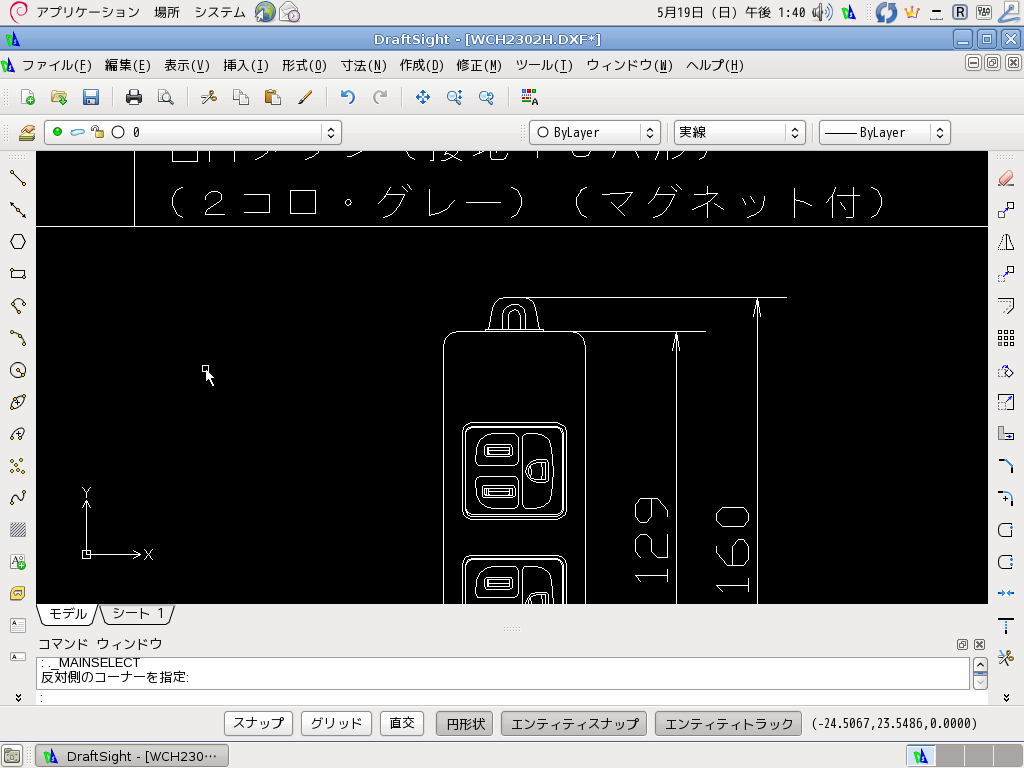Click command window scroll up arrow
The height and width of the screenshot is (768, 1024).
(x=980, y=665)
